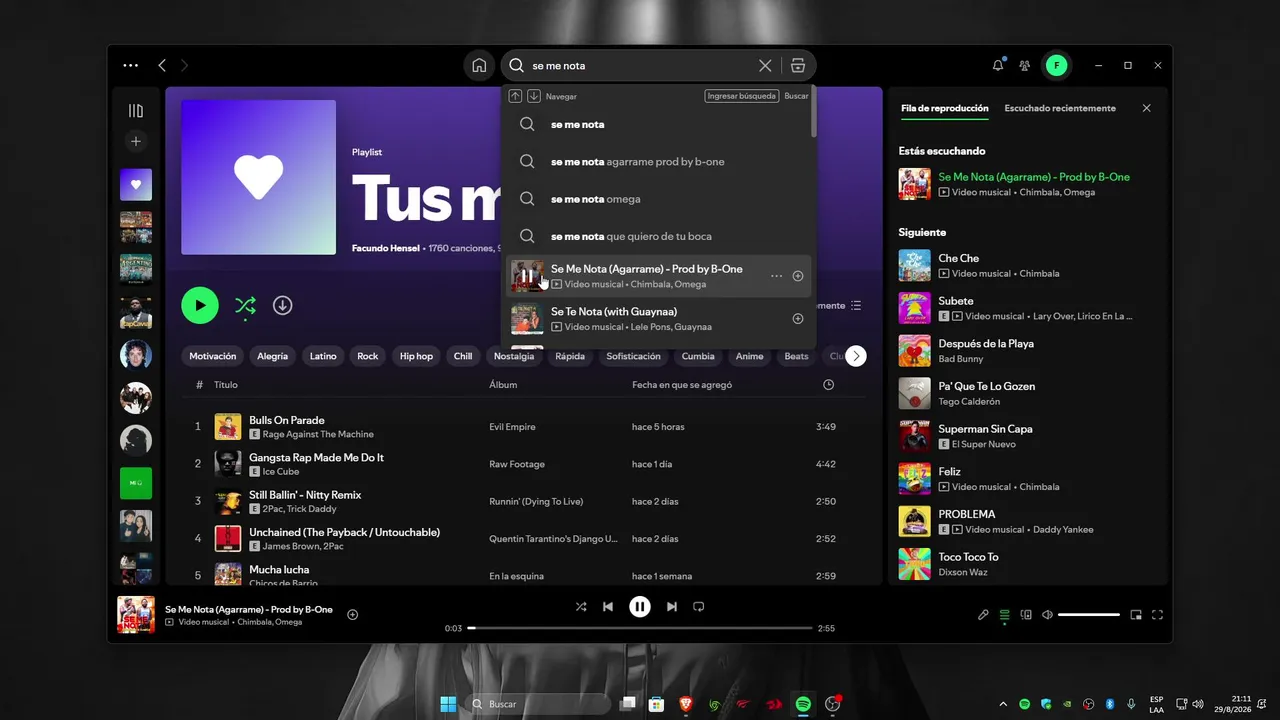Open the Friend Activity icon

tap(1025, 66)
